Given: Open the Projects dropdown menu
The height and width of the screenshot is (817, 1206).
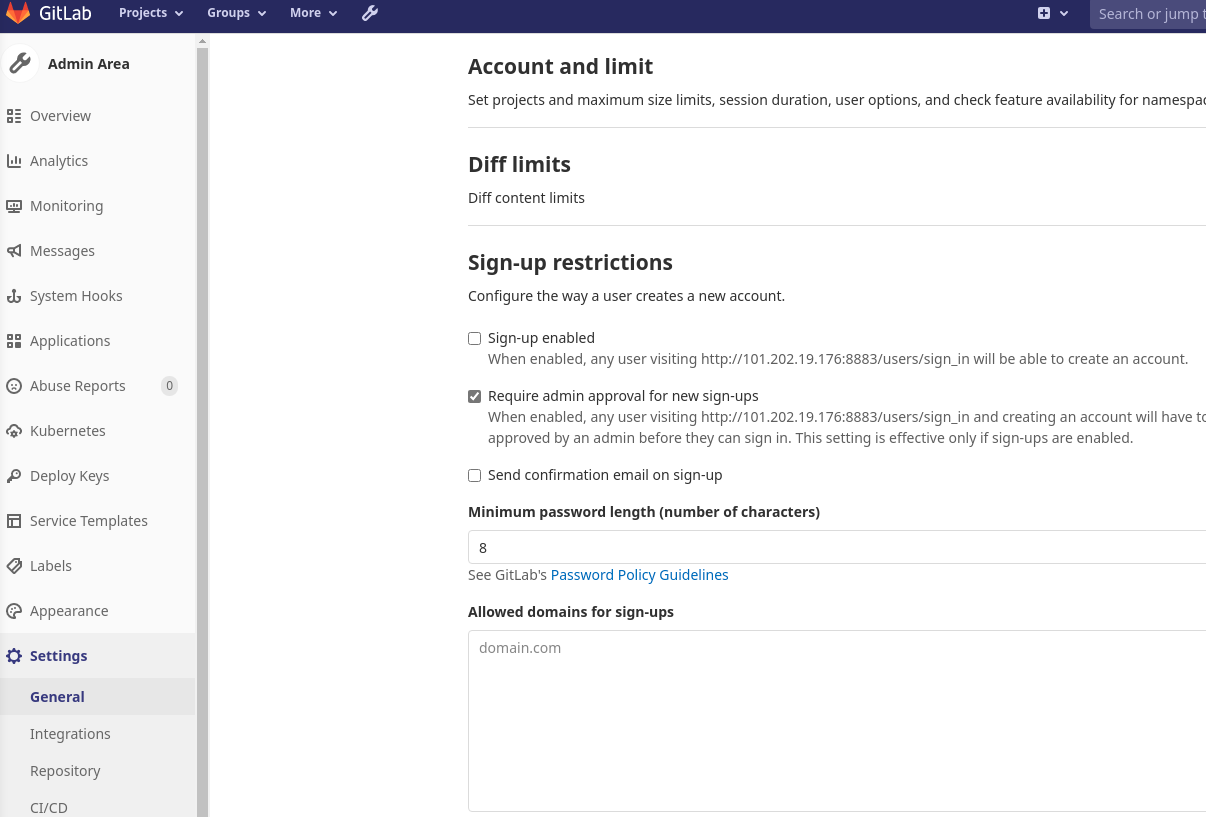Looking at the screenshot, I should tap(151, 13).
